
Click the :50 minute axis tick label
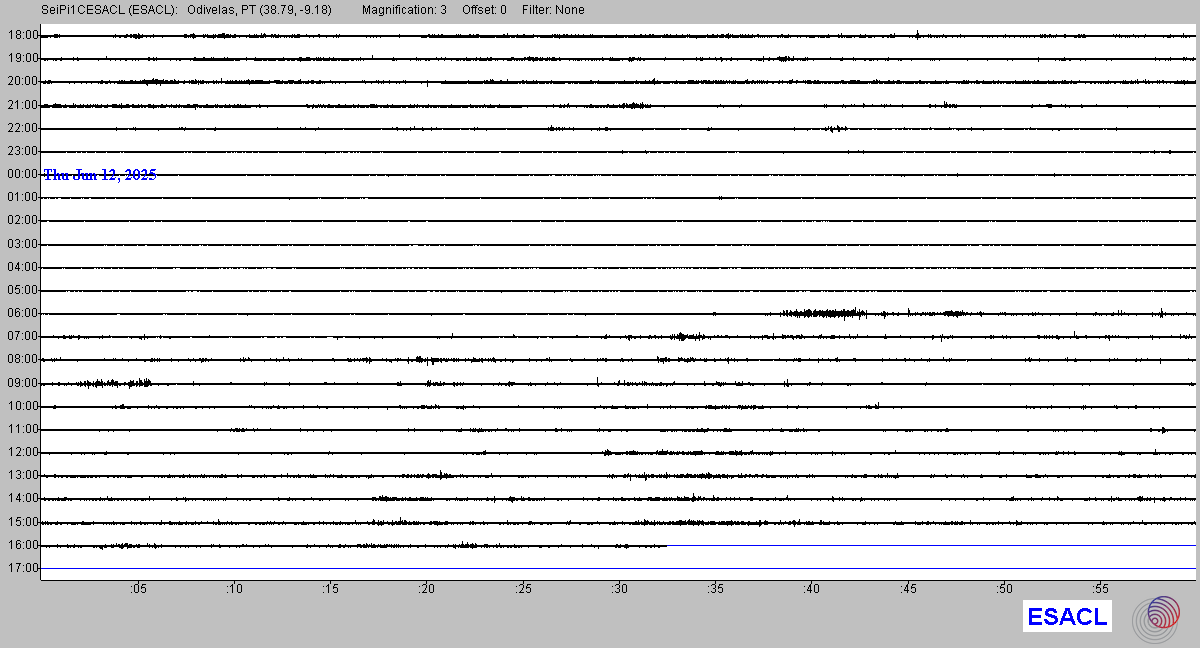tap(1004, 589)
